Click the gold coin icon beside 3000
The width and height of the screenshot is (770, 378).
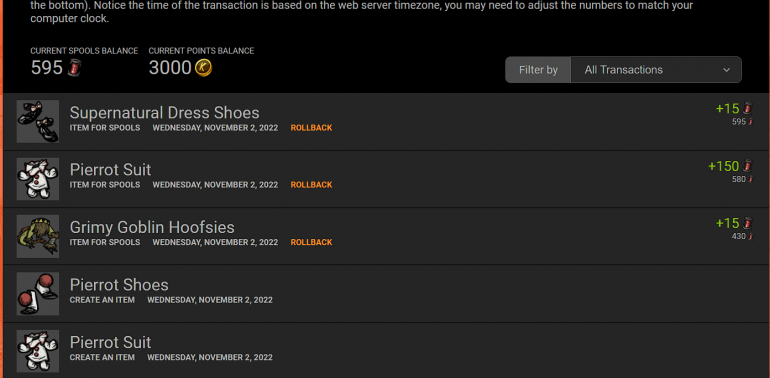pos(203,68)
